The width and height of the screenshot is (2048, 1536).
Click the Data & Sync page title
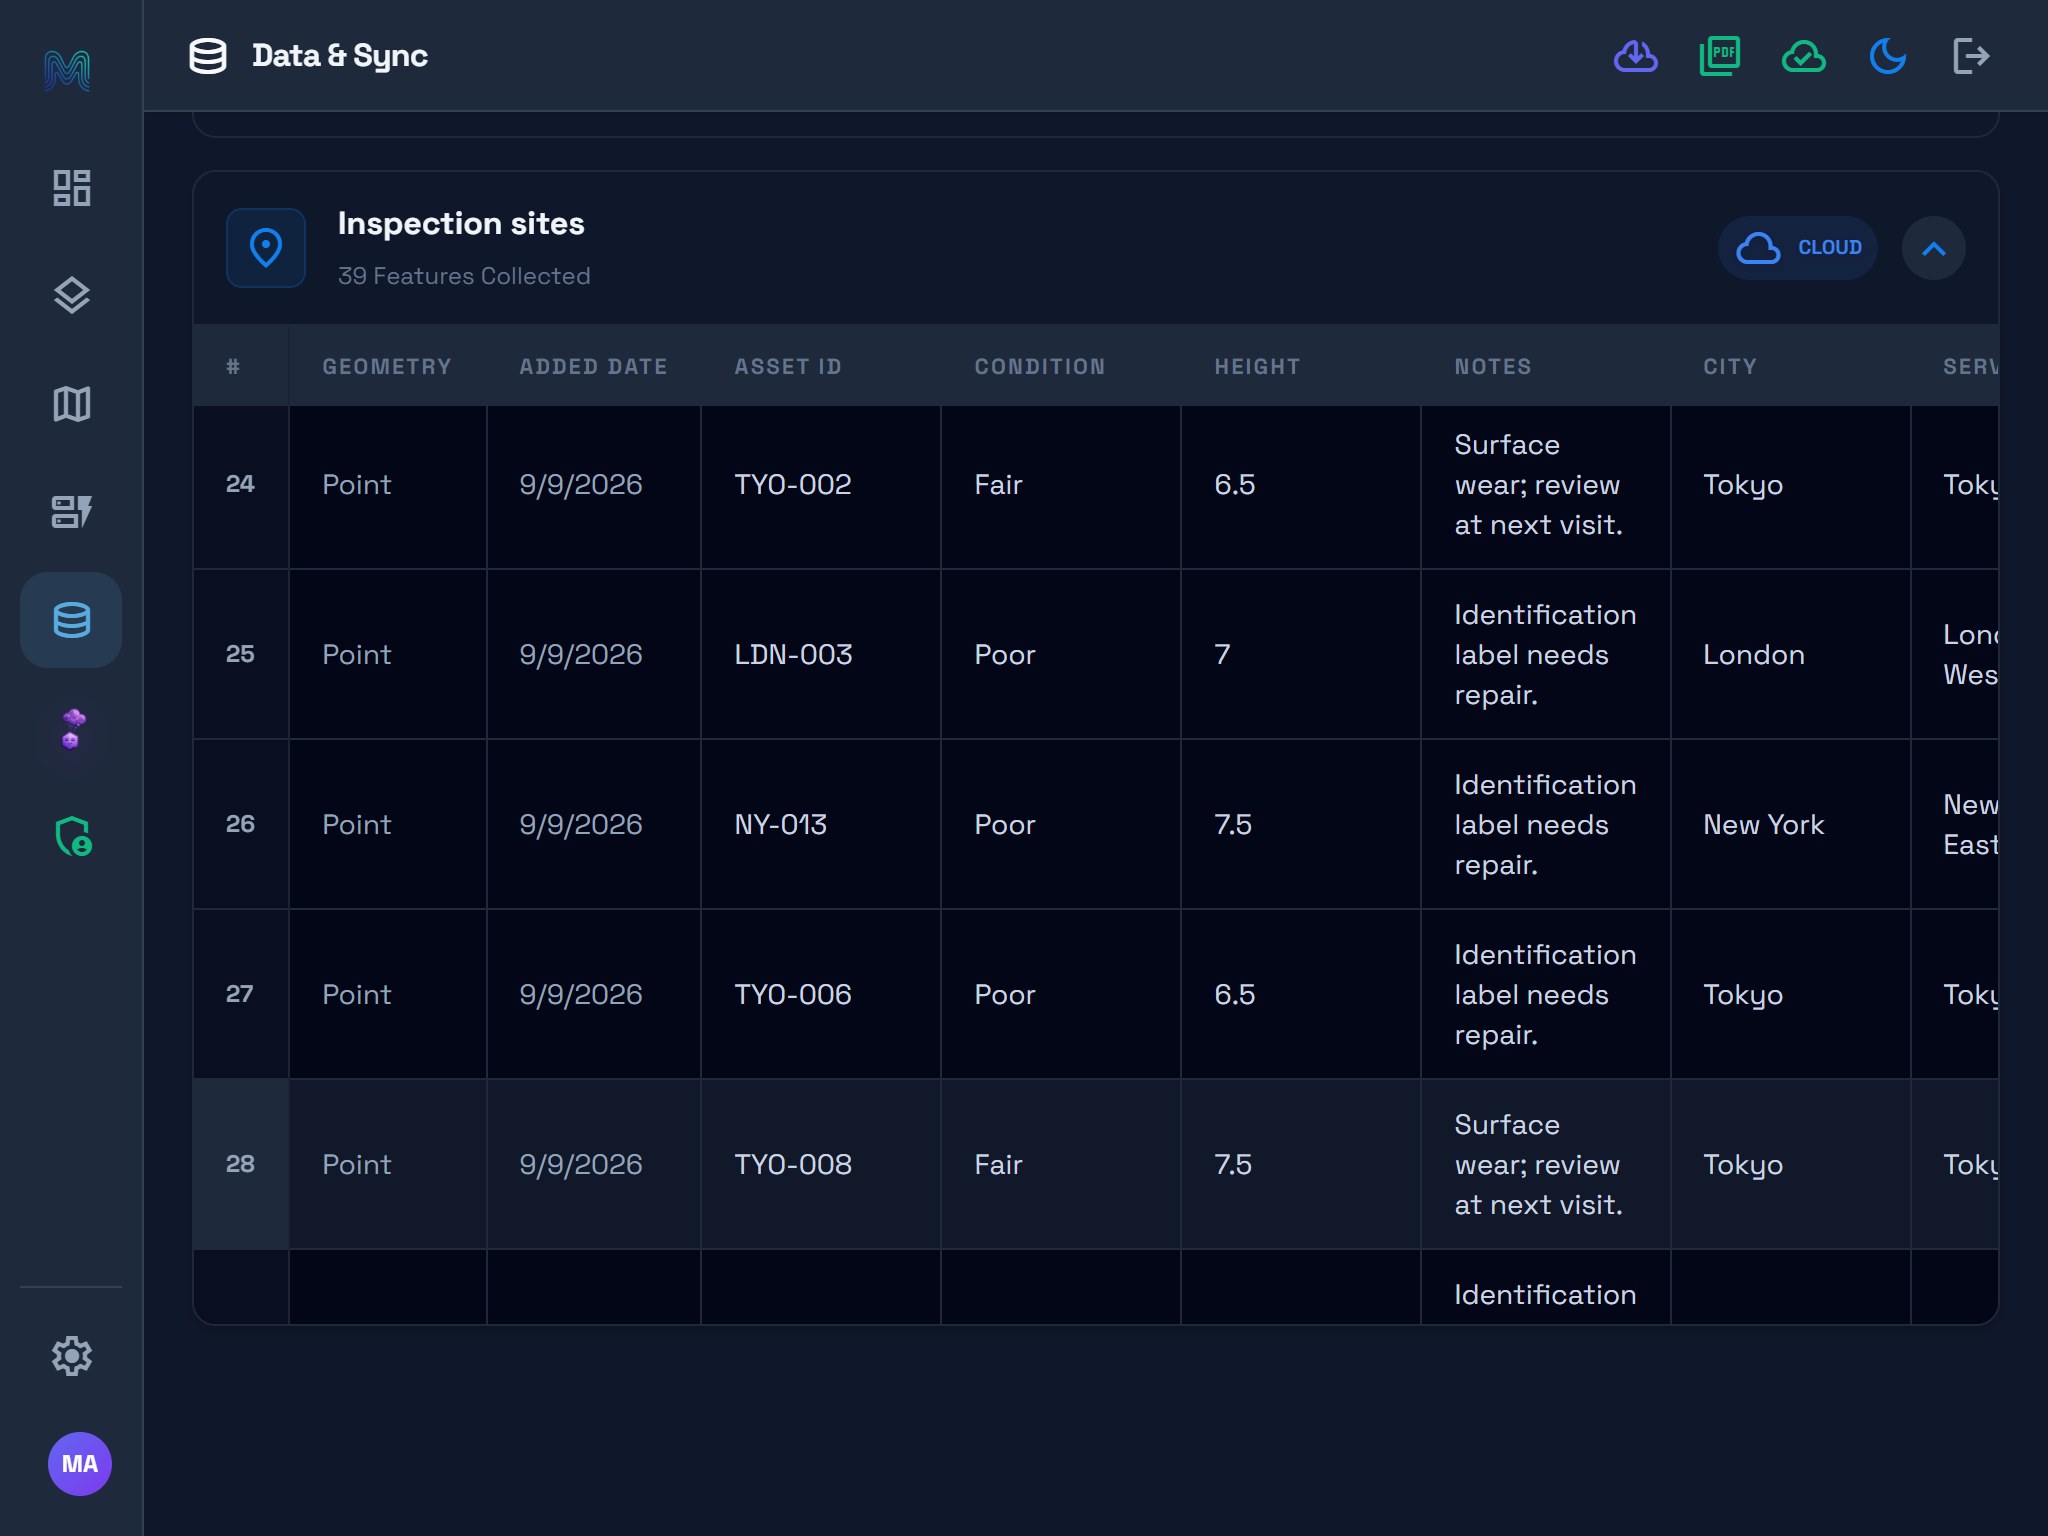click(x=340, y=56)
